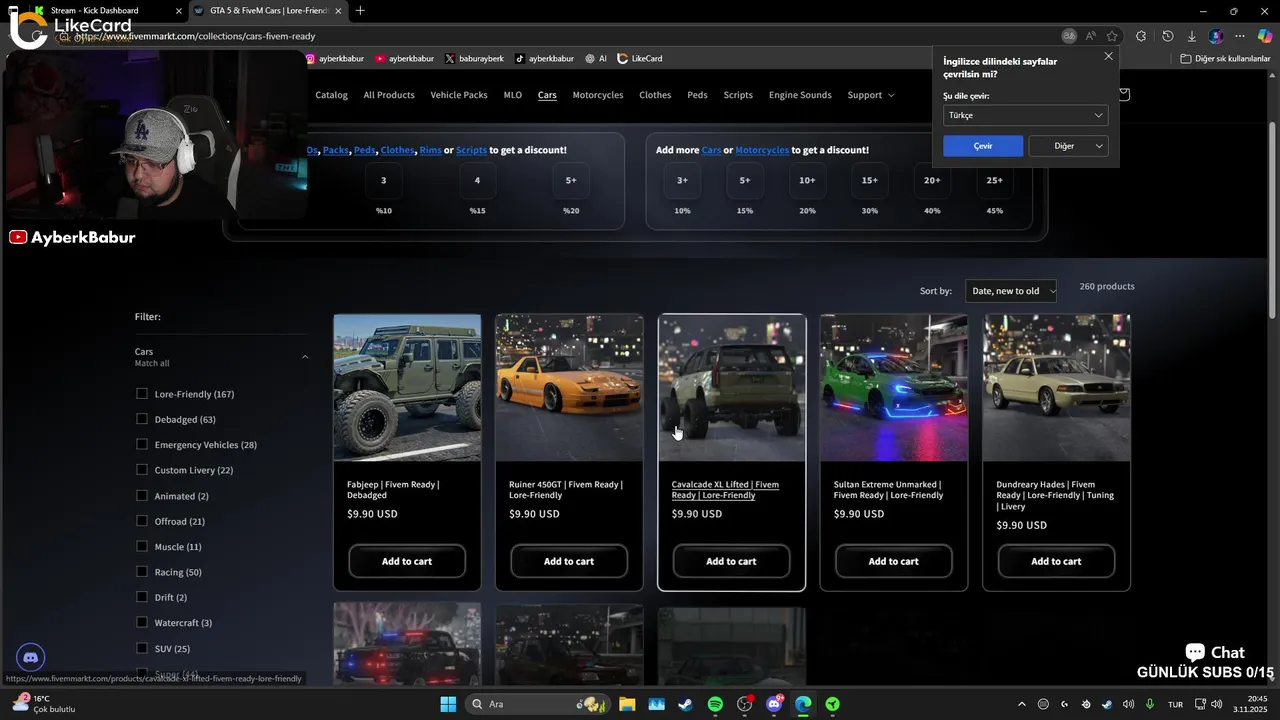Viewport: 1280px width, 720px height.
Task: Add Cavalcade XL Lifted to cart
Action: [731, 561]
